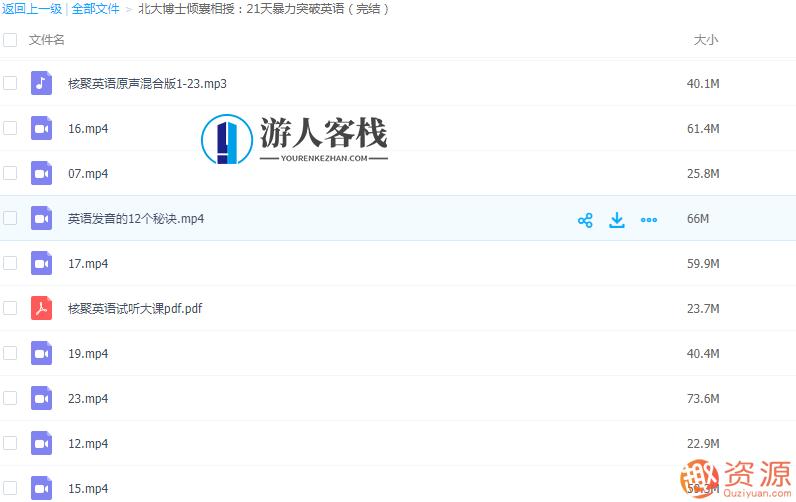Tick the checkbox for 12.mp4
Viewport: 796px width, 502px height.
click(10, 443)
